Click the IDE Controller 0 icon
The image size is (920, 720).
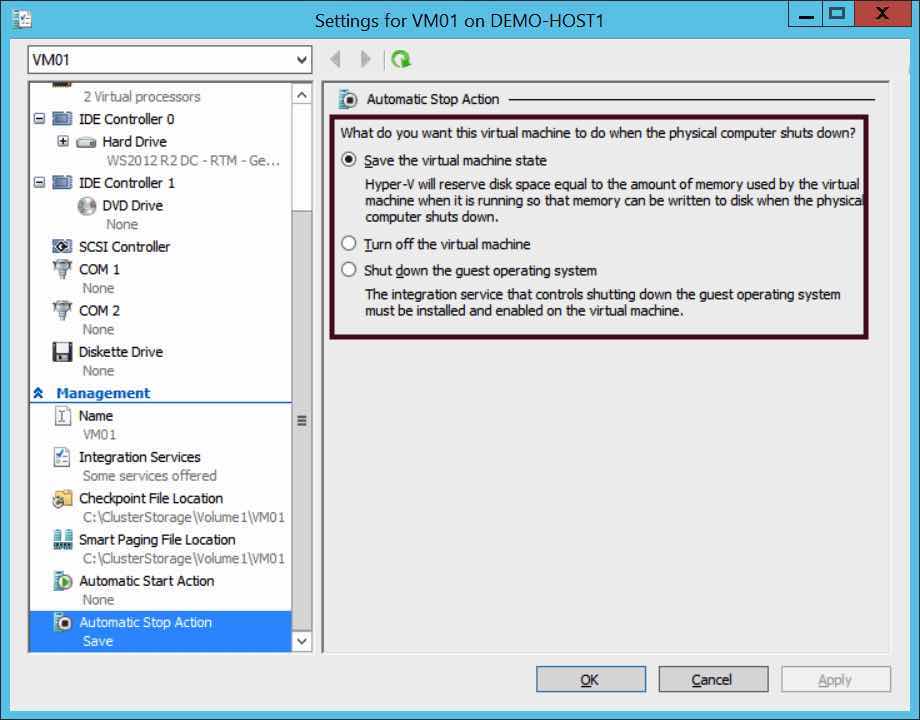(62, 119)
